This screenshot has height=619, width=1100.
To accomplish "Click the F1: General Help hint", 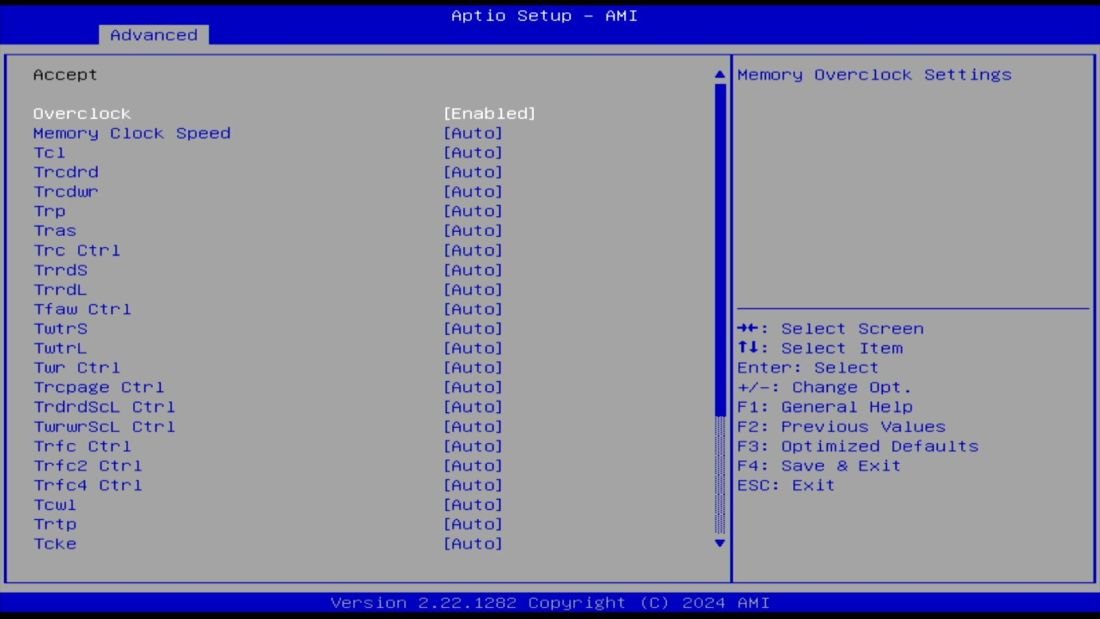I will pyautogui.click(x=825, y=407).
